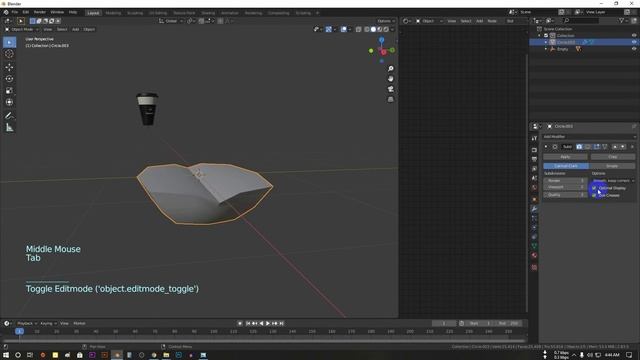Open the Render properties tab icon
The width and height of the screenshot is (640, 360).
click(534, 150)
